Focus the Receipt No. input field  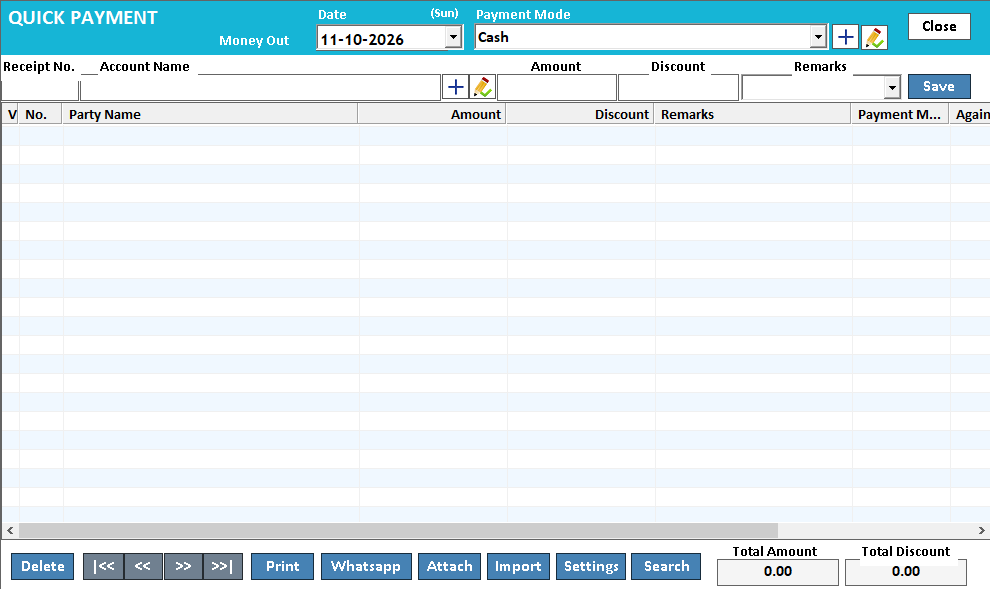(40, 90)
